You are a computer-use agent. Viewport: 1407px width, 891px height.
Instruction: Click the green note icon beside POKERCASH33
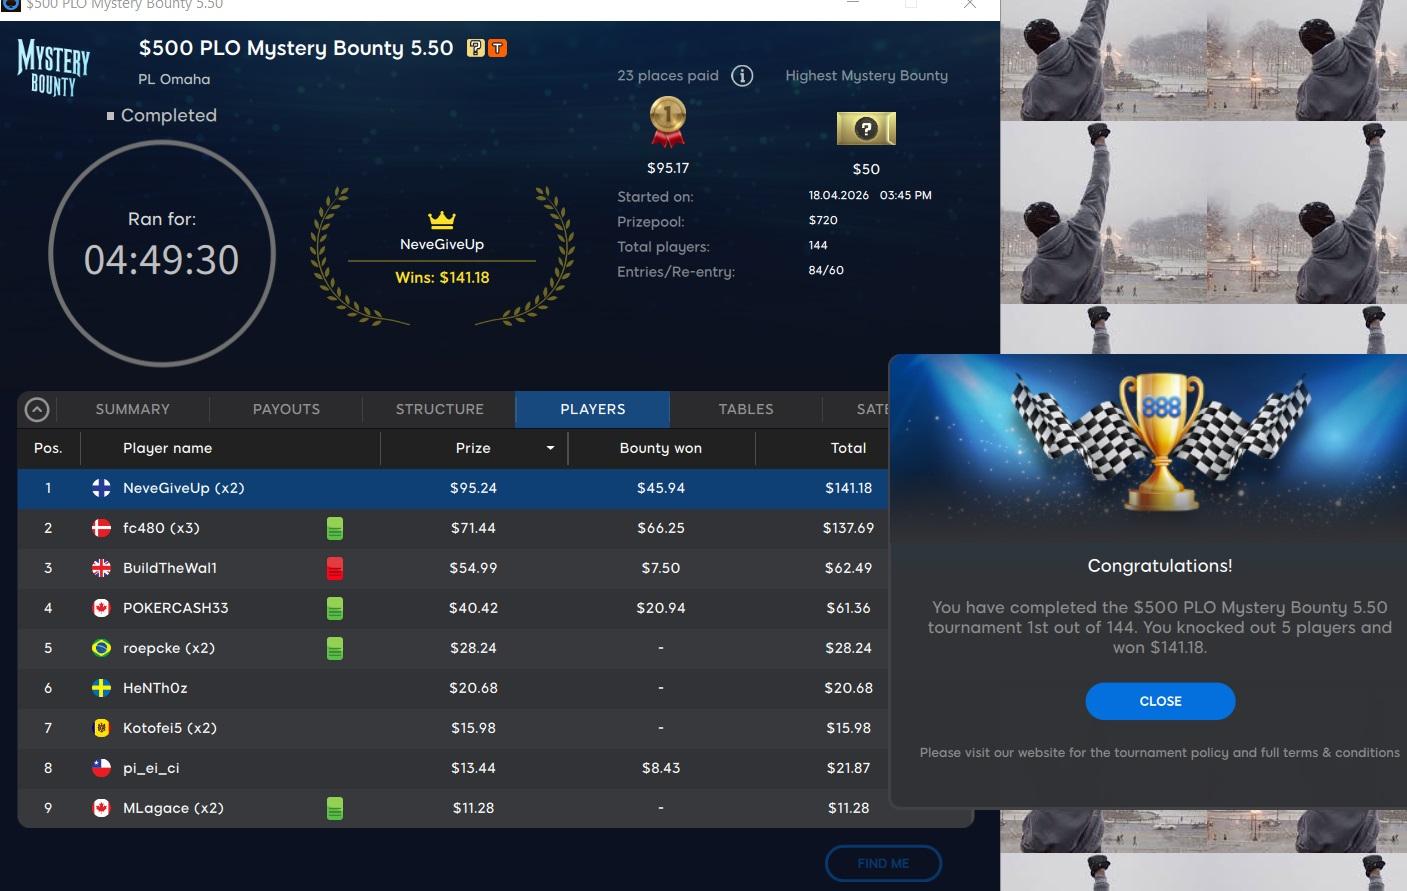click(335, 608)
